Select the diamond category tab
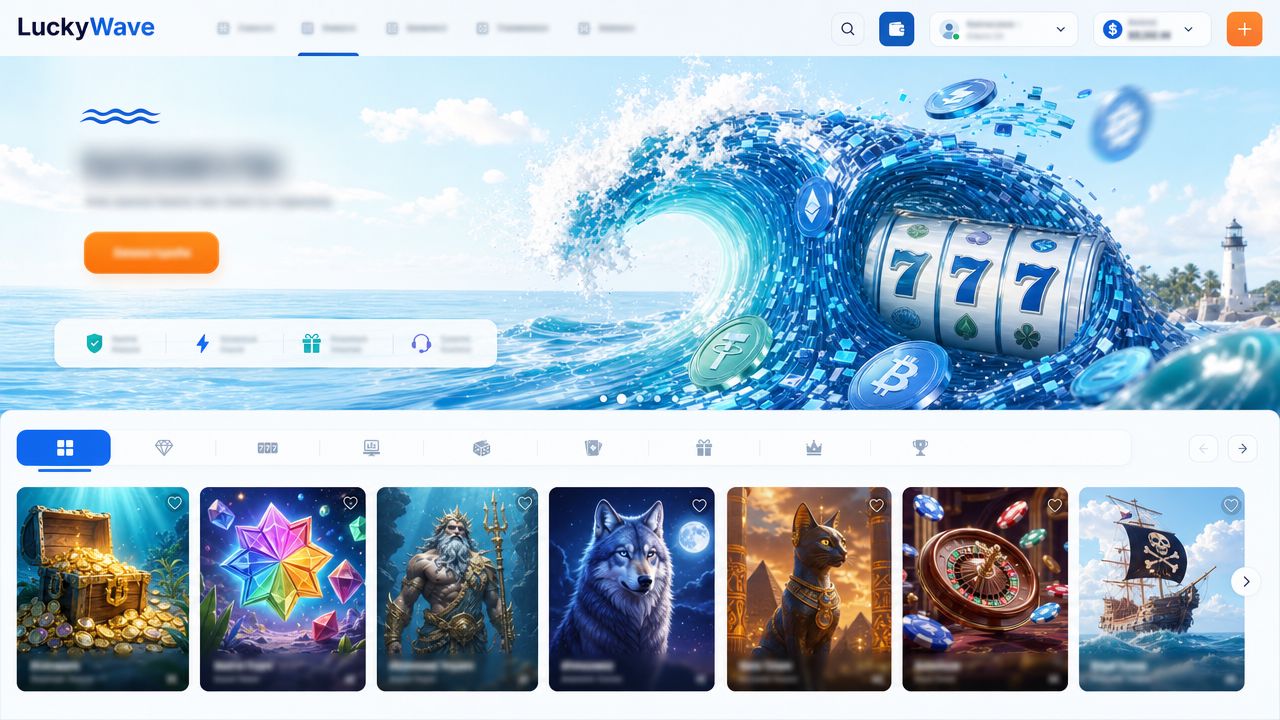This screenshot has width=1280, height=720. pos(164,448)
